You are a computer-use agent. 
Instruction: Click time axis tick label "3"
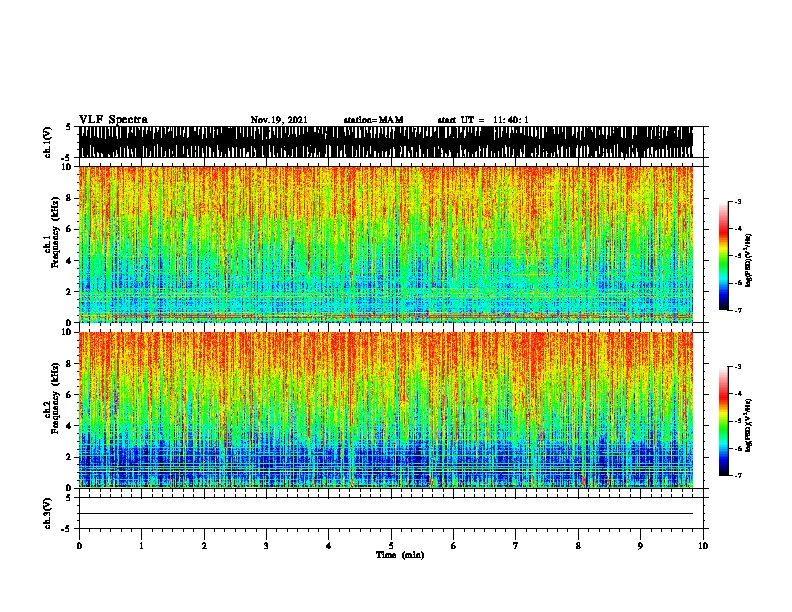pyautogui.click(x=266, y=545)
